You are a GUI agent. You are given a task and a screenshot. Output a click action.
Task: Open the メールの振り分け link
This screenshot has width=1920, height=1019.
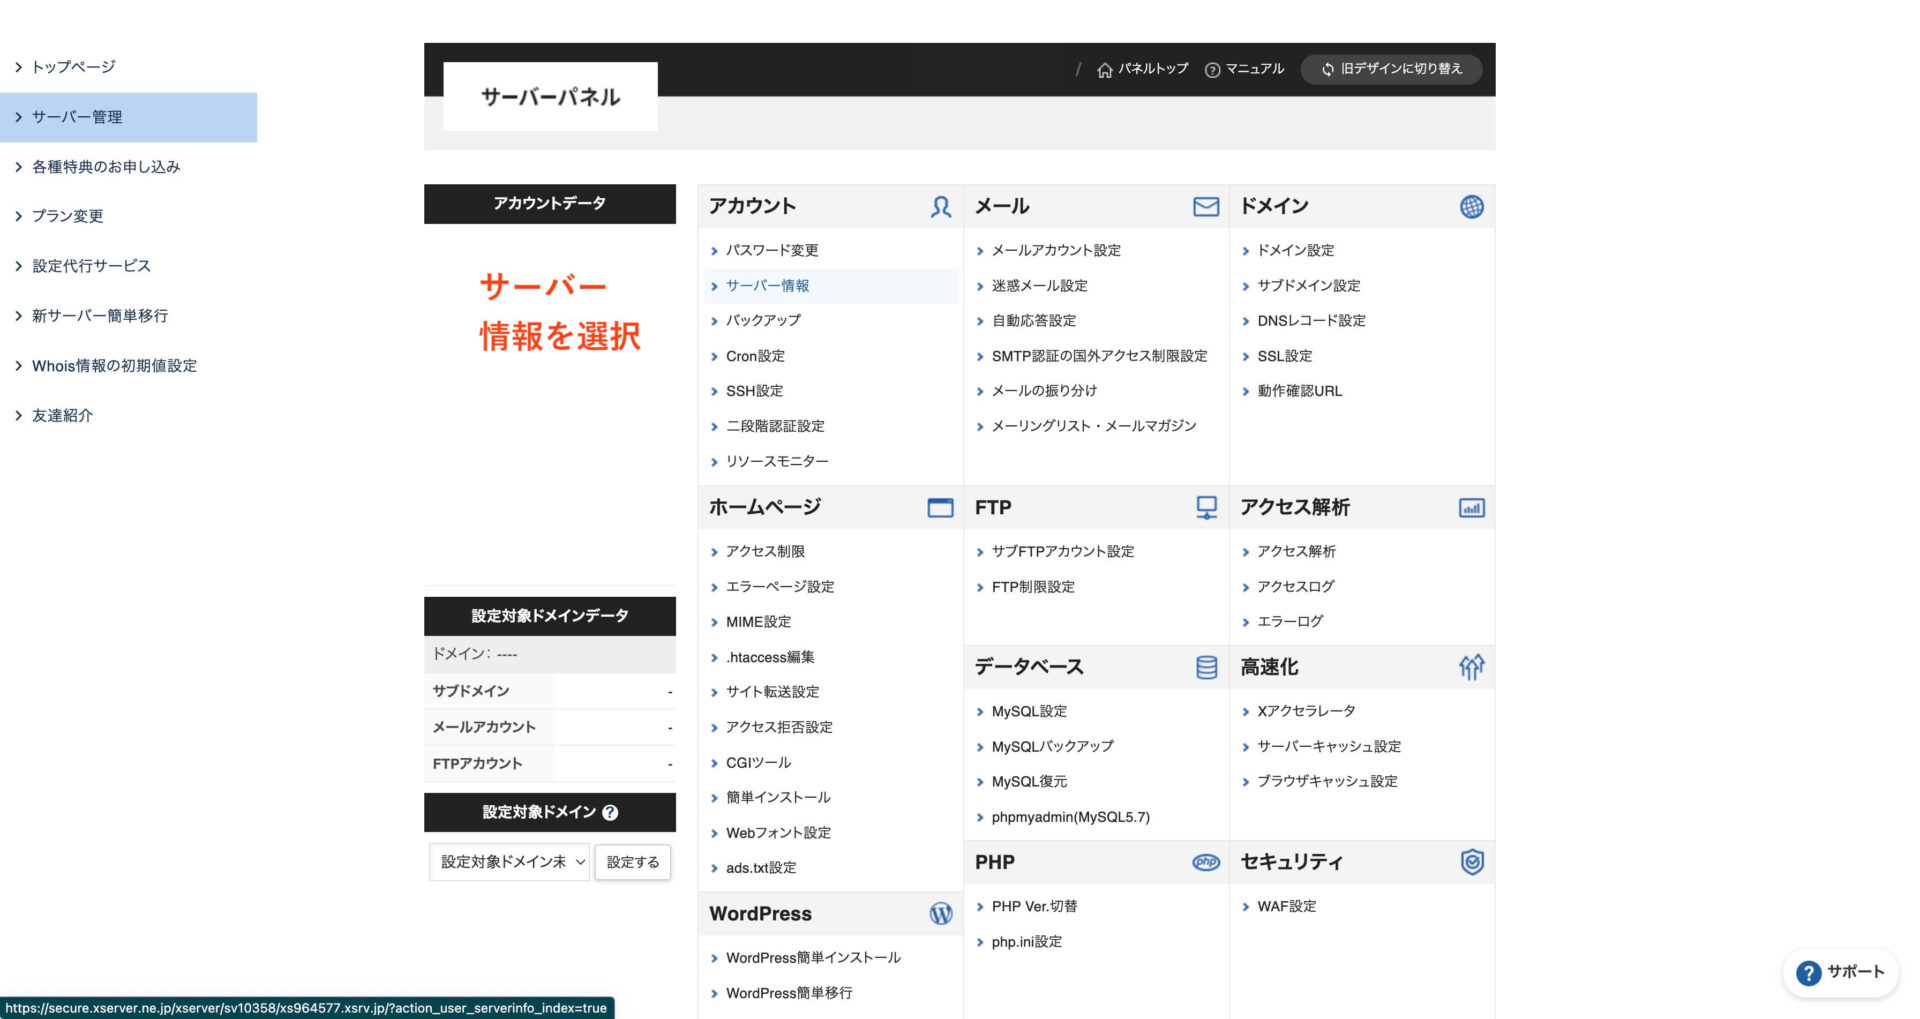point(1044,391)
